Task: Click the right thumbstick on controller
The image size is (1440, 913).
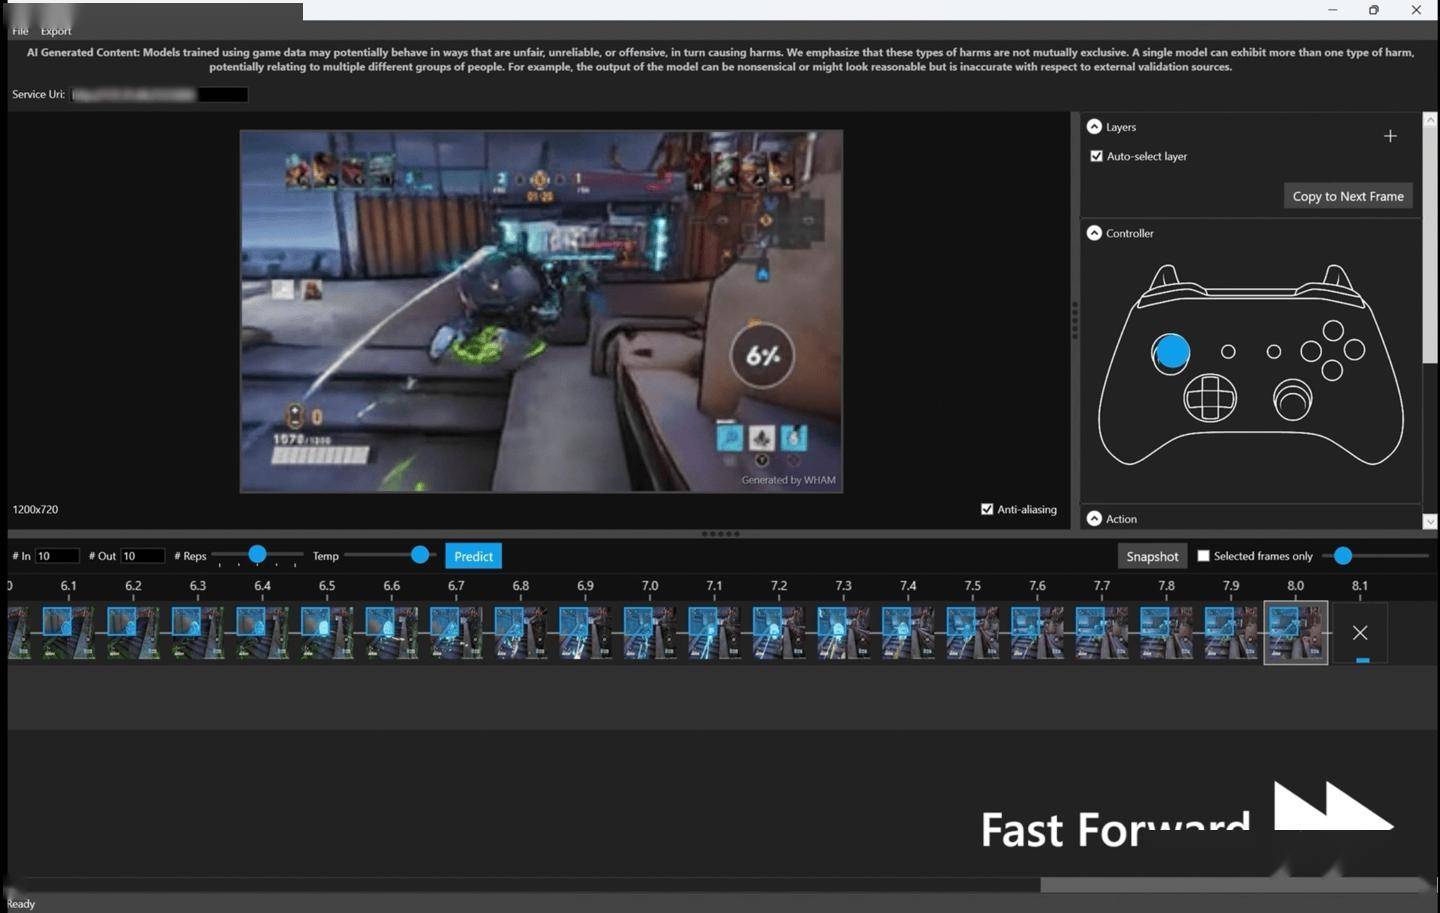Action: (1293, 400)
